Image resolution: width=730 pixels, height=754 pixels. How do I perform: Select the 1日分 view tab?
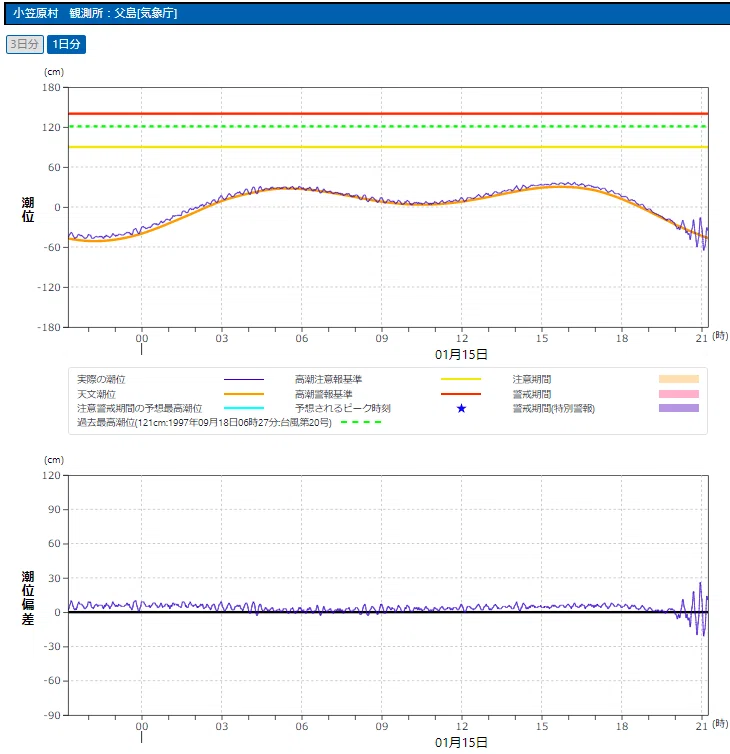click(66, 44)
